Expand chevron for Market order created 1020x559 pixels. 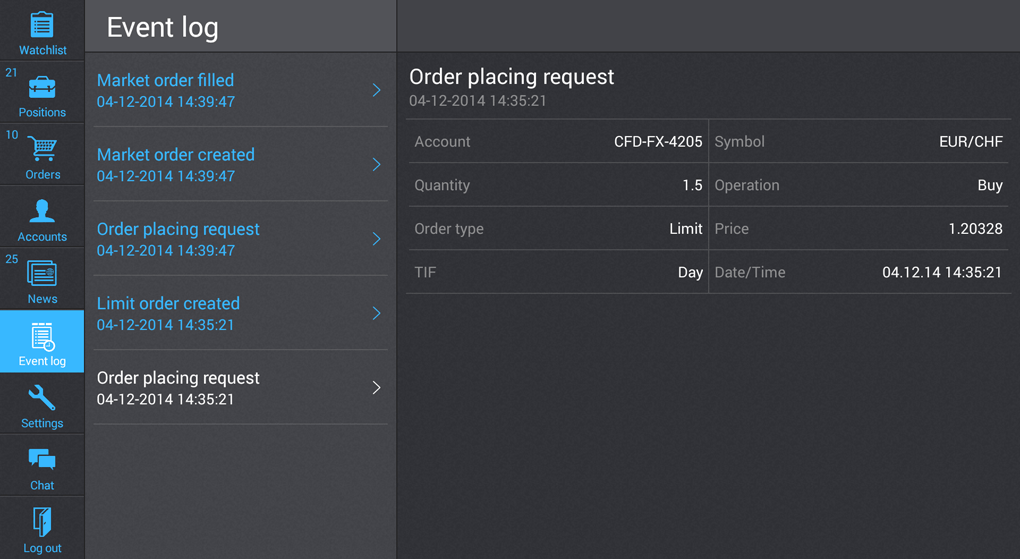pos(376,164)
